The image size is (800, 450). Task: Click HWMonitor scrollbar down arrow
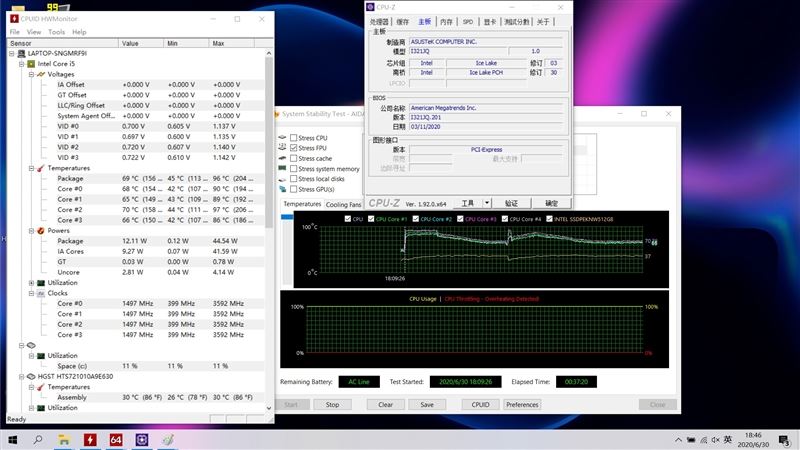[269, 408]
